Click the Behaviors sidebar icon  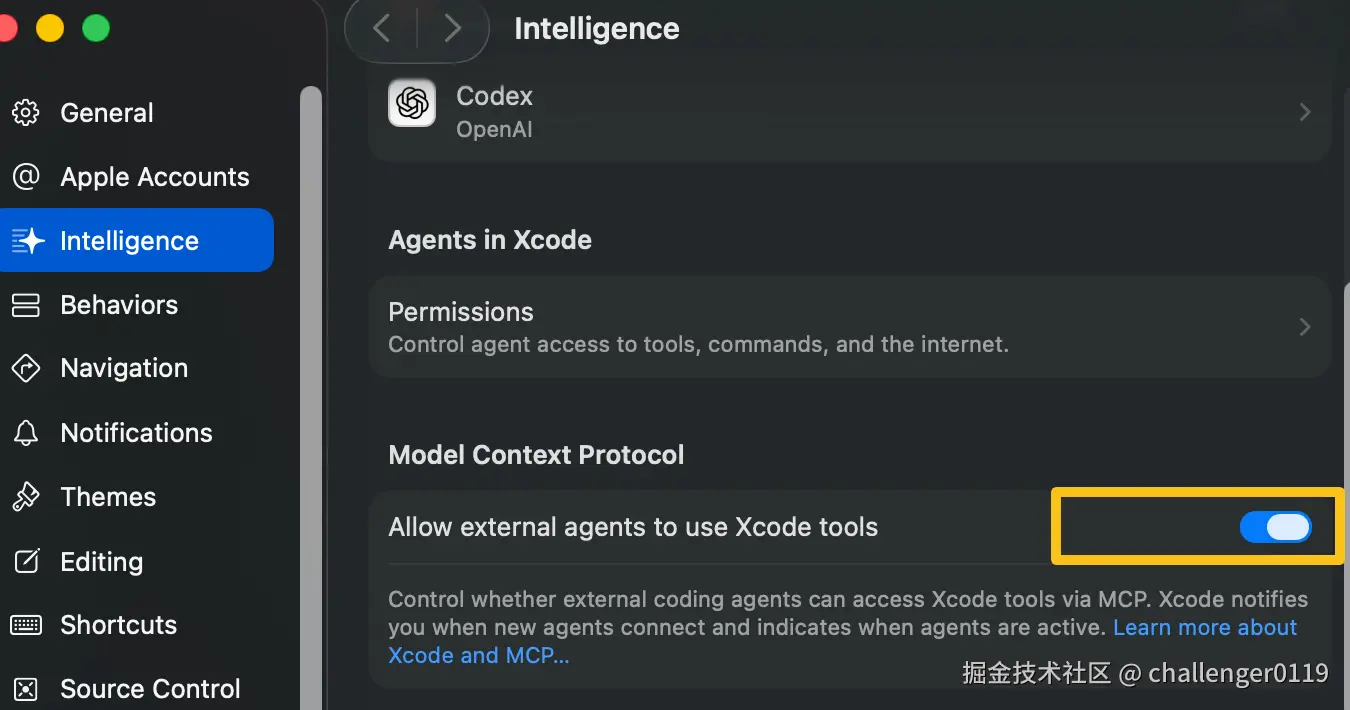26,305
